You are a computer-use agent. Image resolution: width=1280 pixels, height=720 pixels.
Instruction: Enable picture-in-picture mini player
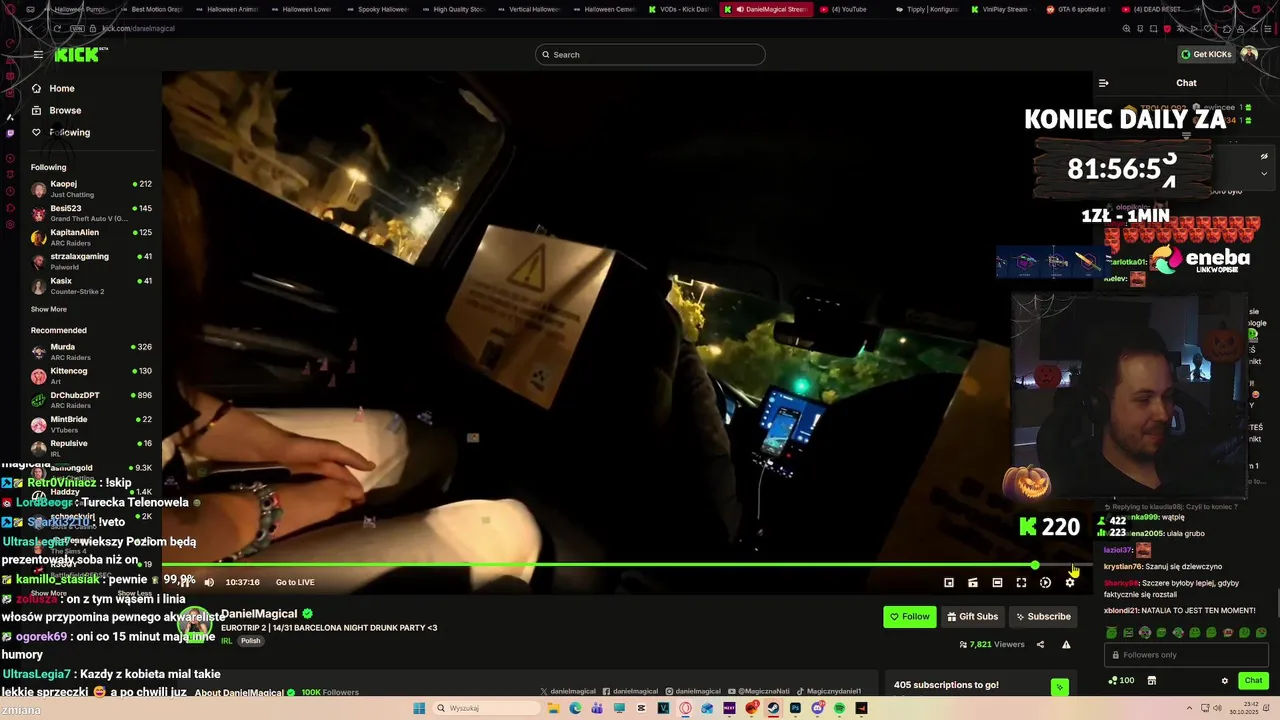pyautogui.click(x=949, y=582)
